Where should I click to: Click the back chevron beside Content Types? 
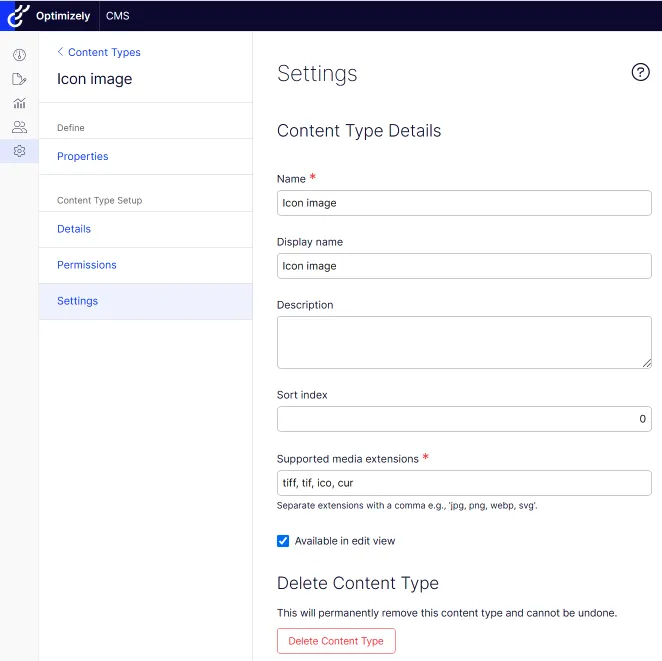point(60,51)
